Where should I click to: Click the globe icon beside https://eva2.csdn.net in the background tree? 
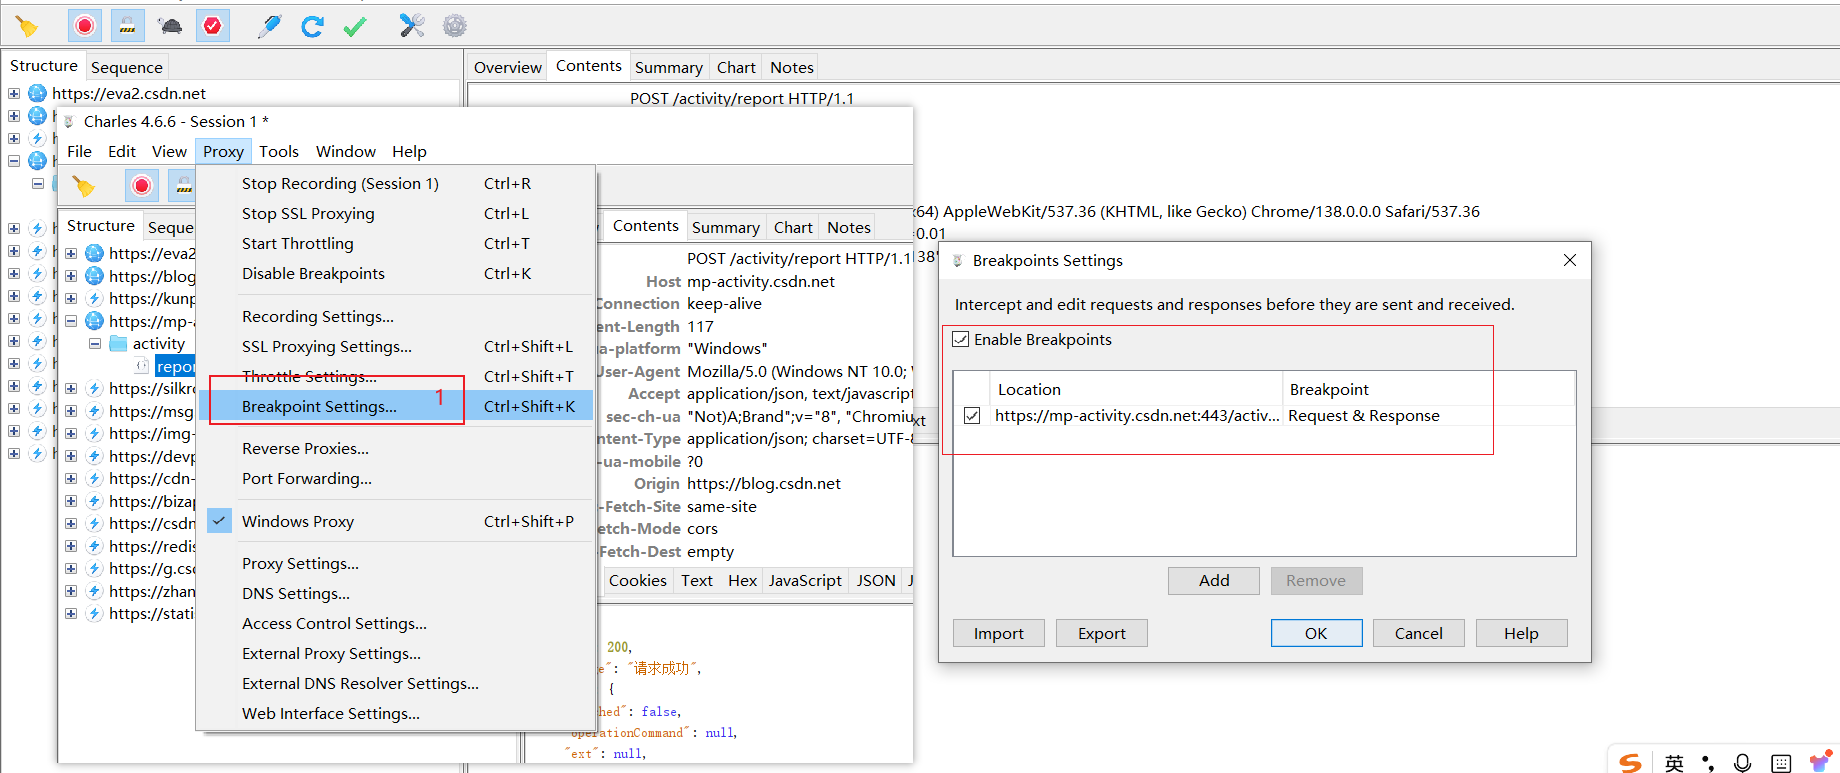pyautogui.click(x=38, y=93)
